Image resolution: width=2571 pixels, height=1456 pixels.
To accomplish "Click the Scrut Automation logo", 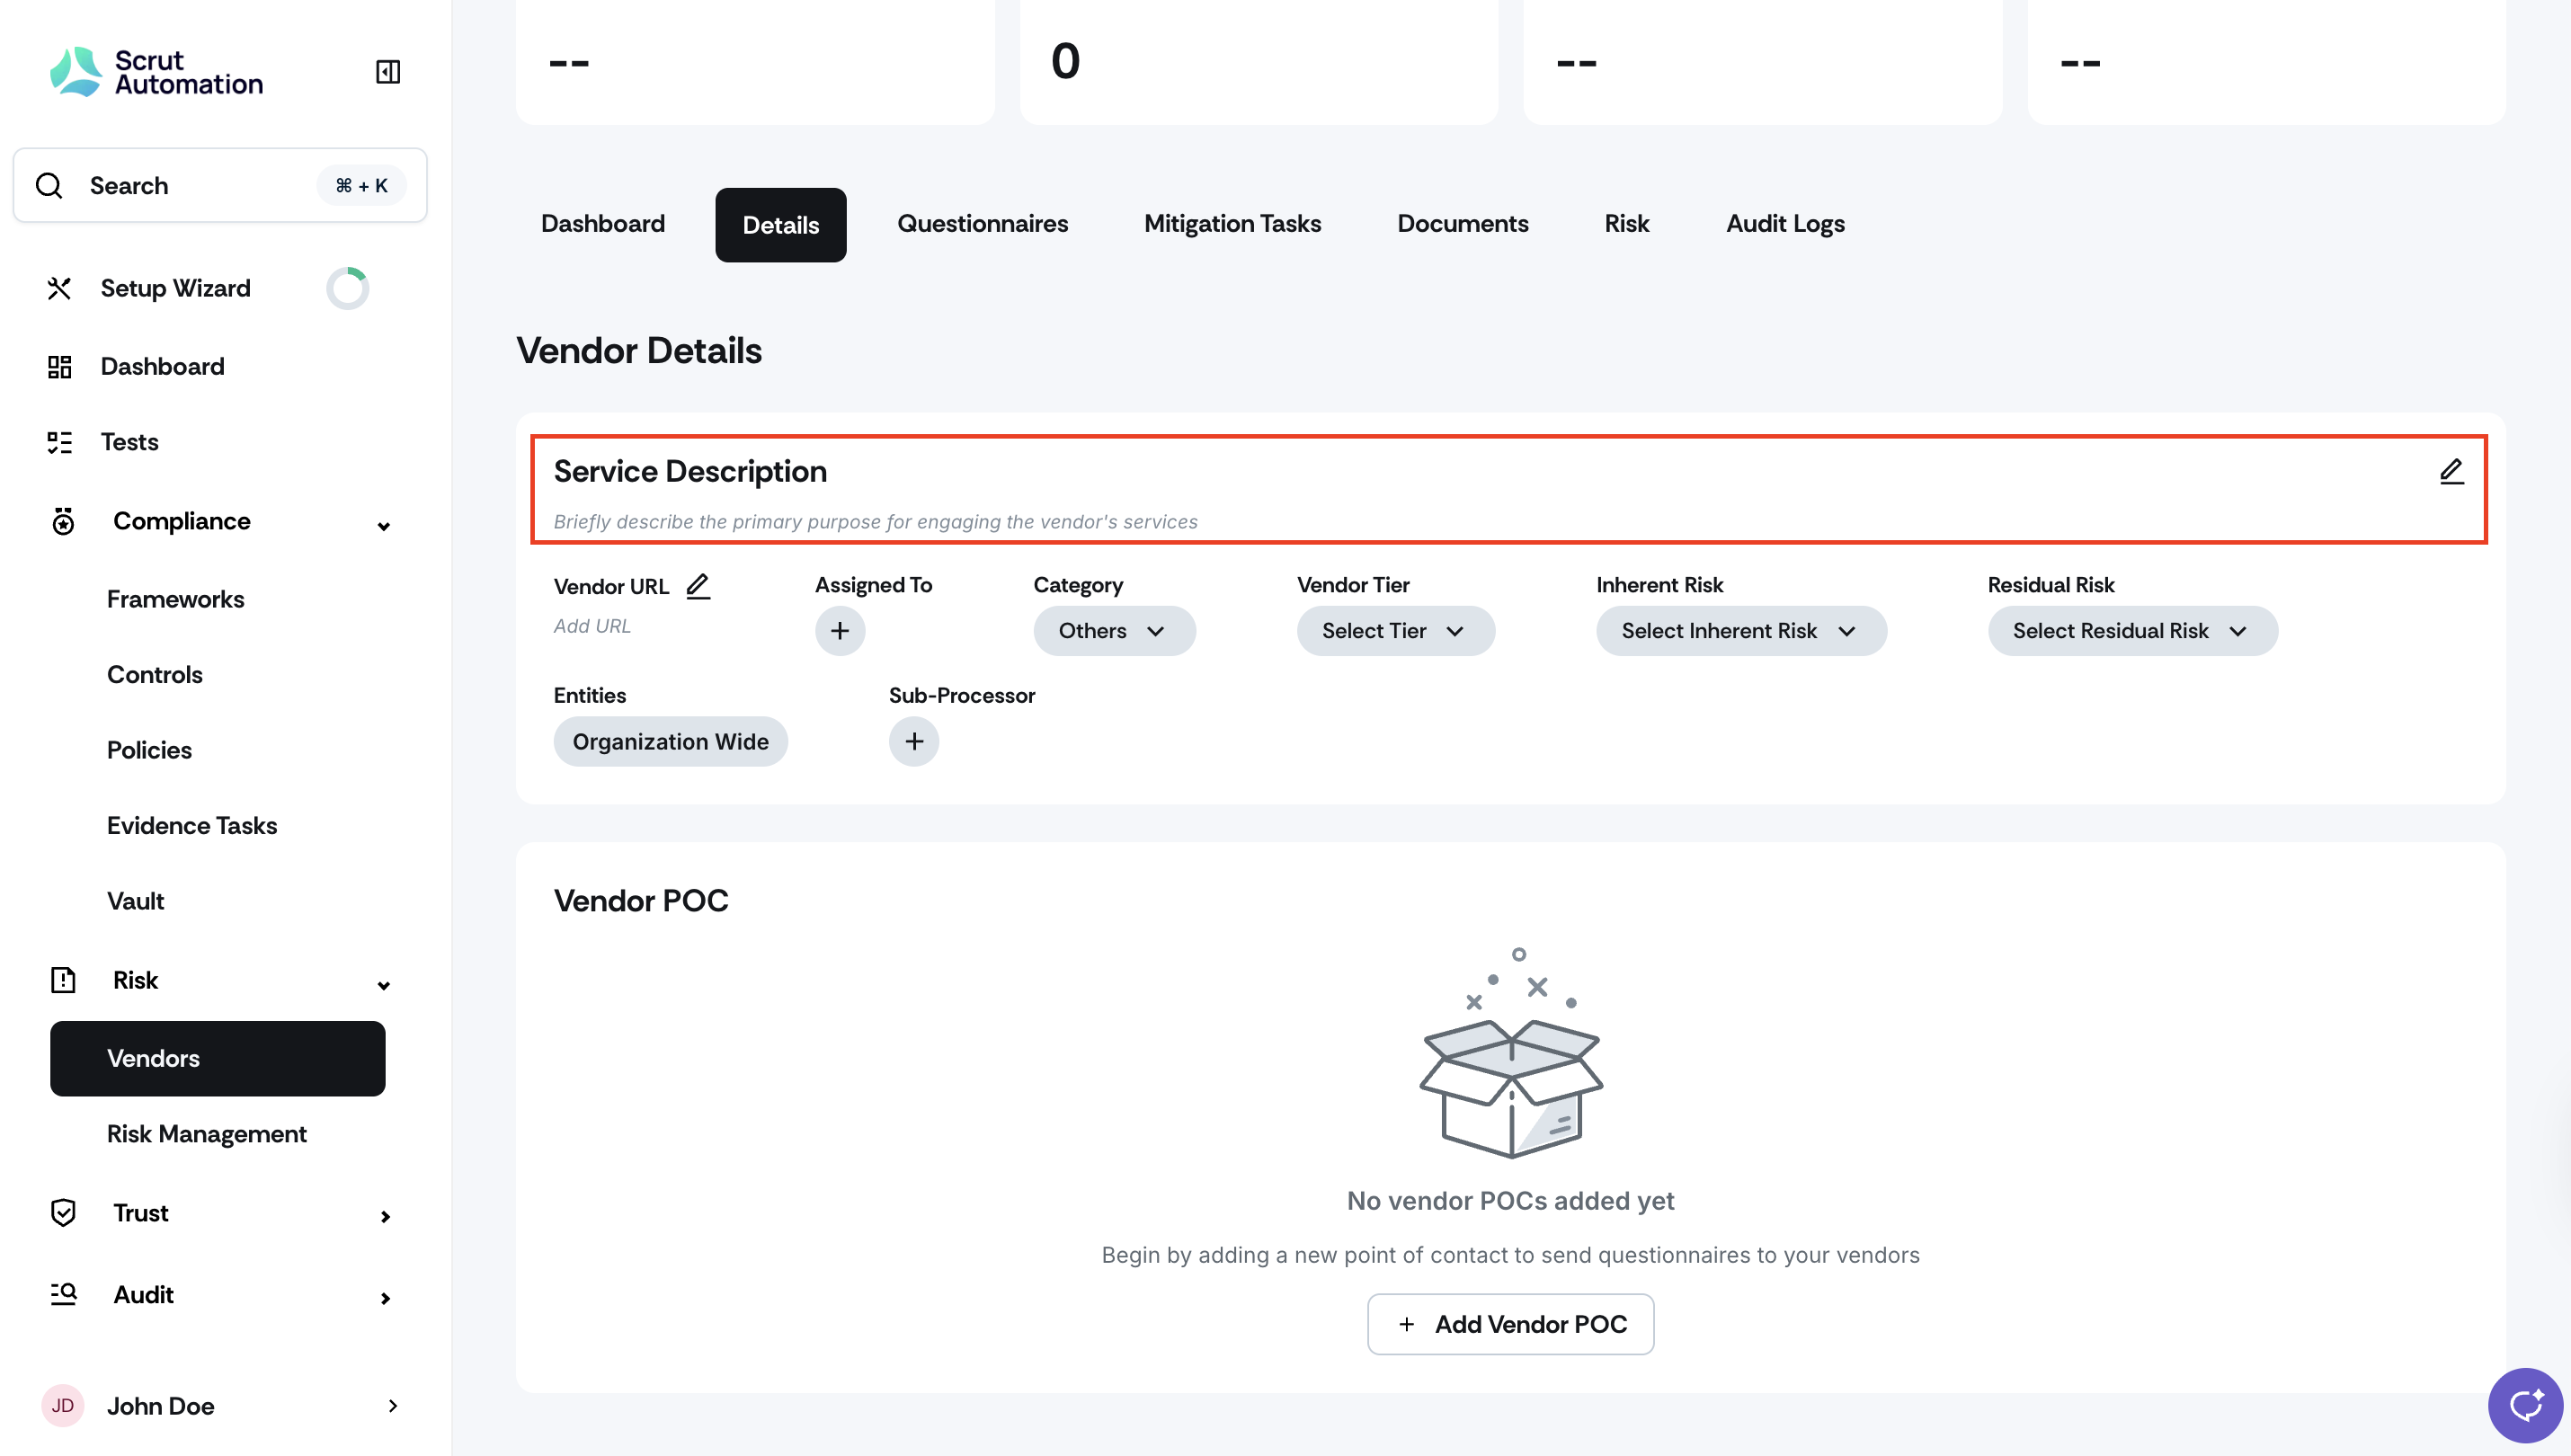I will click(x=157, y=72).
